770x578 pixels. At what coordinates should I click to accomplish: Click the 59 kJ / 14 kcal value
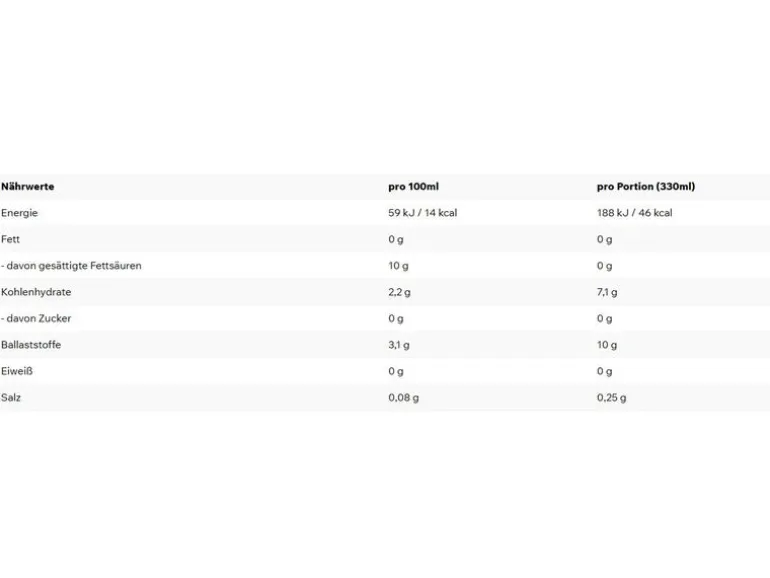tap(422, 213)
